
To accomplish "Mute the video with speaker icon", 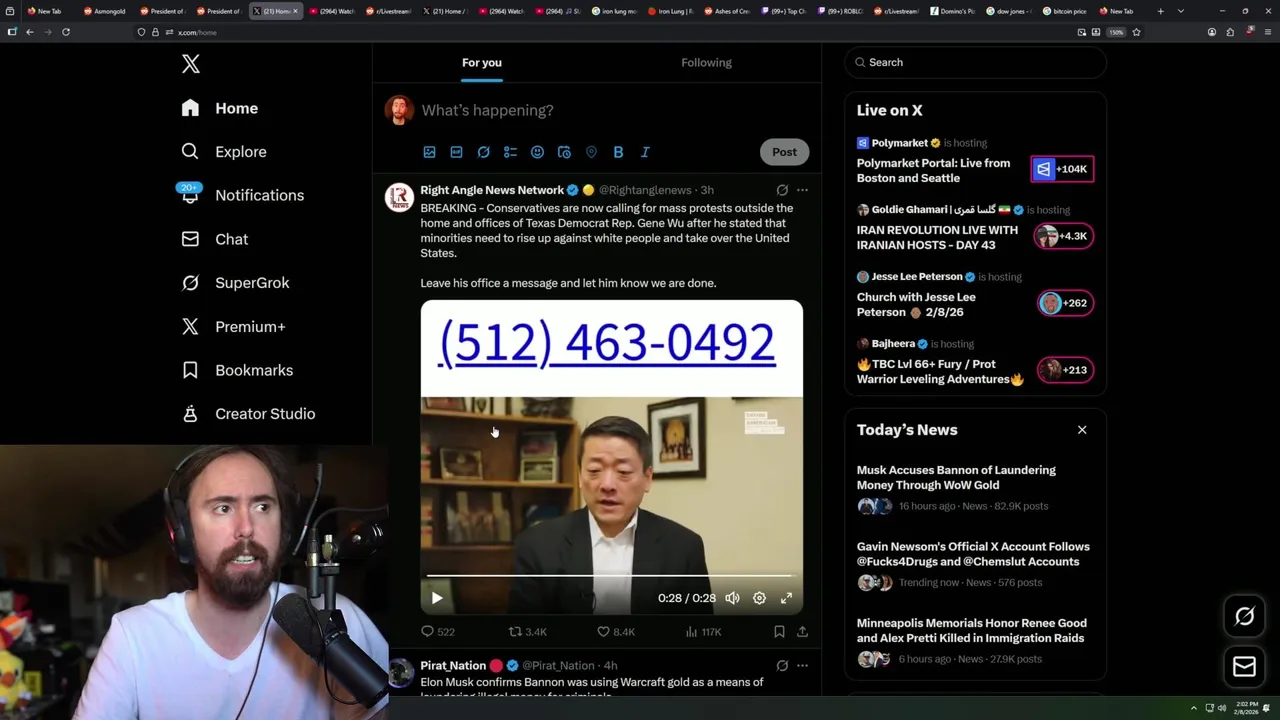I will point(732,598).
